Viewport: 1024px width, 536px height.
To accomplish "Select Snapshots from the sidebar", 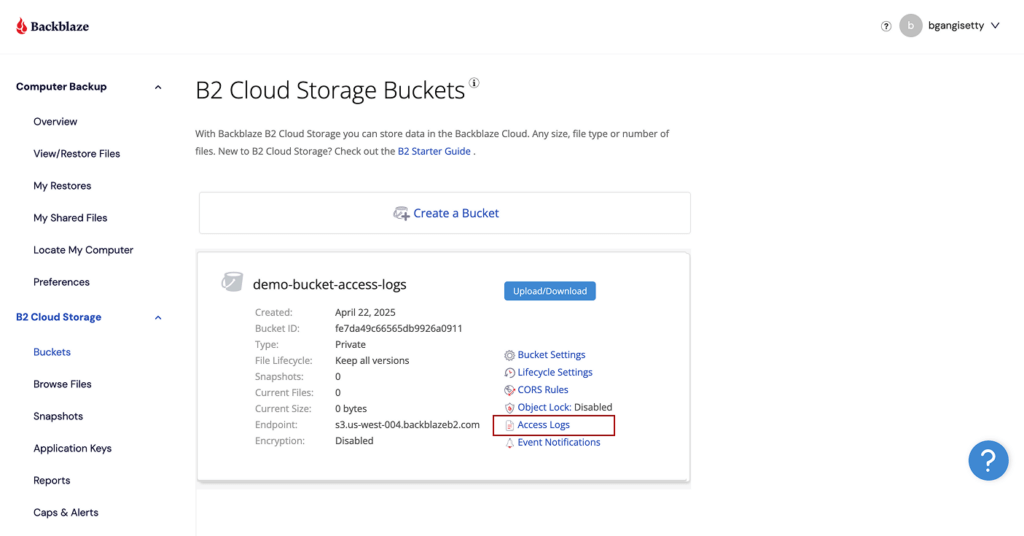I will click(x=58, y=416).
